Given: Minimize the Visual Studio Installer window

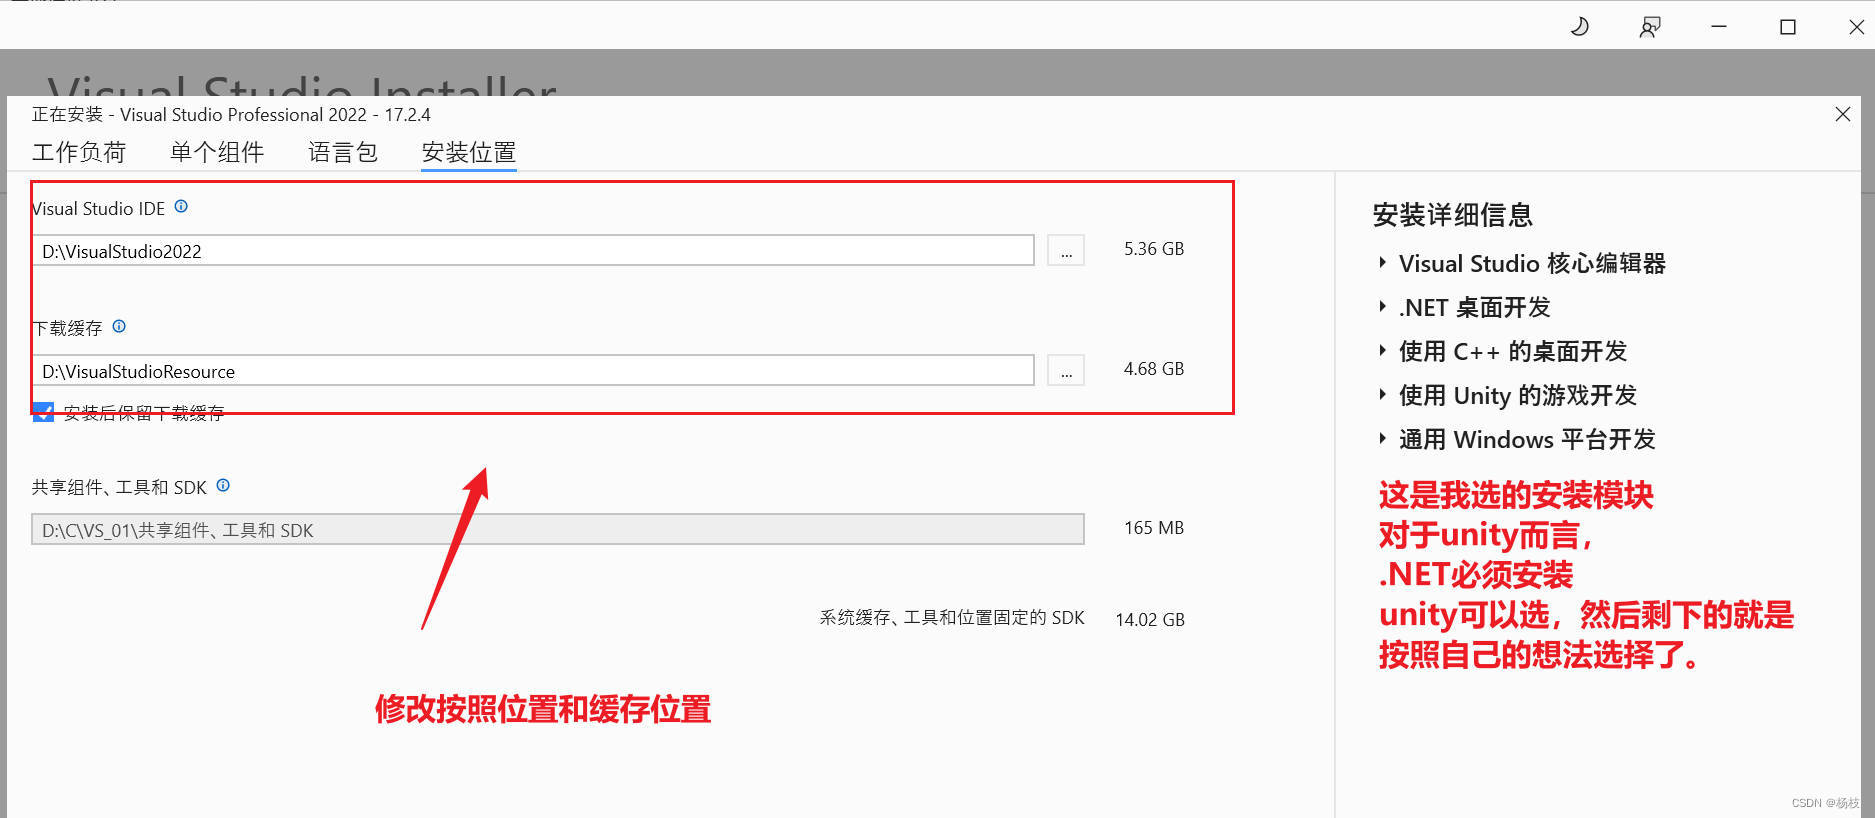Looking at the screenshot, I should [x=1719, y=27].
